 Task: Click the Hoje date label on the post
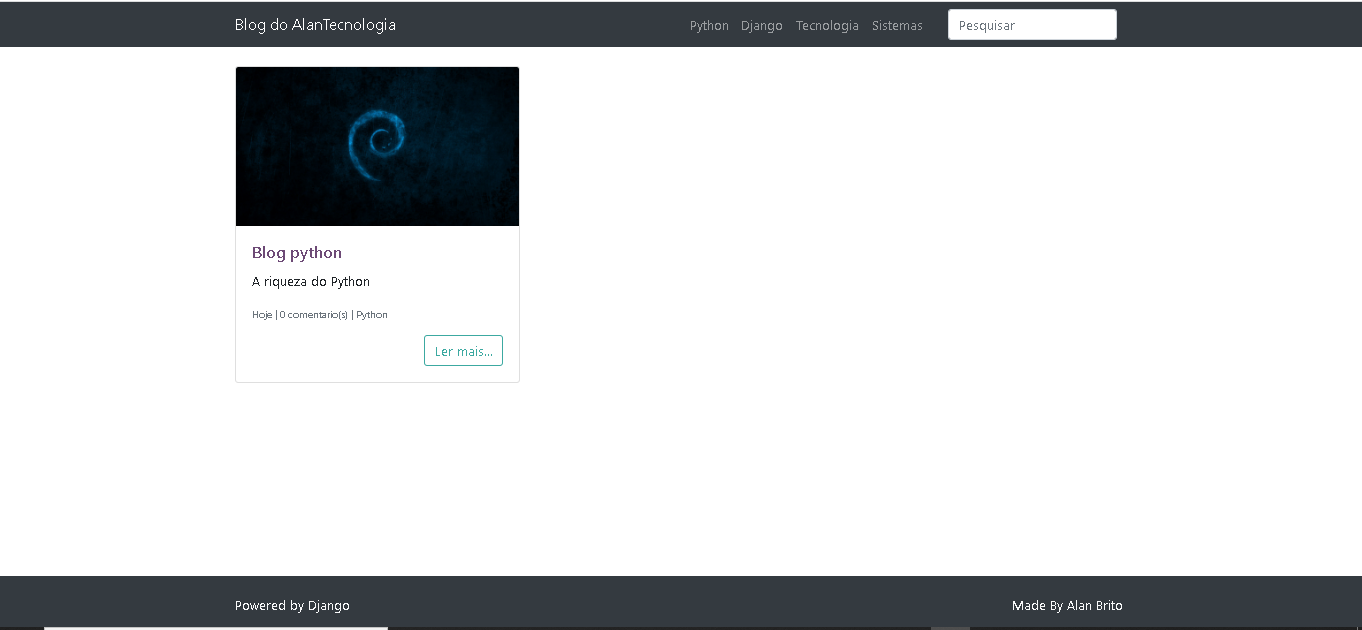click(x=261, y=314)
